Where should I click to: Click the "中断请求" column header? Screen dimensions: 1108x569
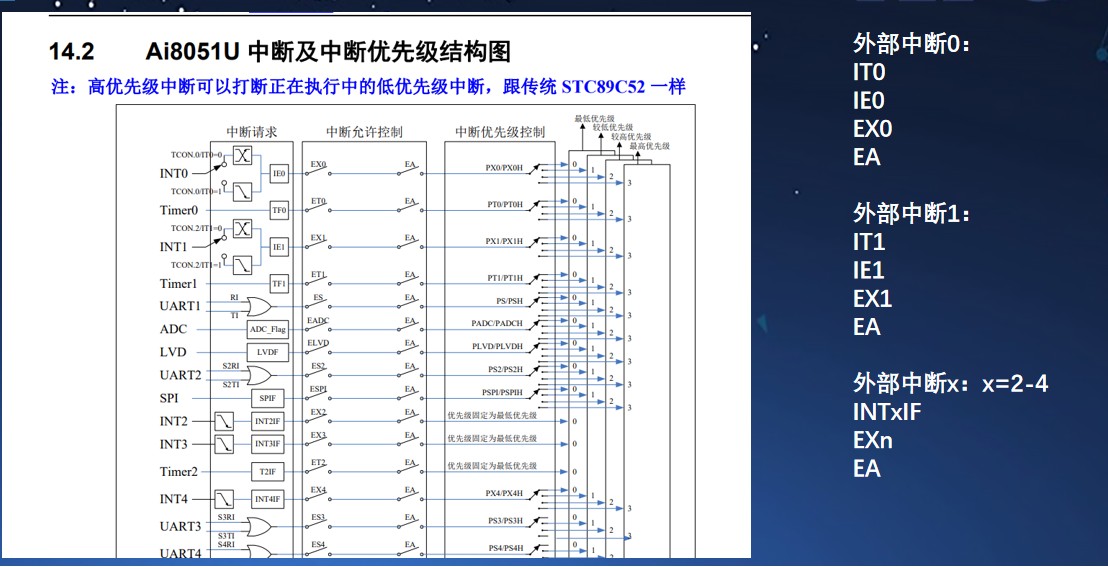click(x=252, y=131)
